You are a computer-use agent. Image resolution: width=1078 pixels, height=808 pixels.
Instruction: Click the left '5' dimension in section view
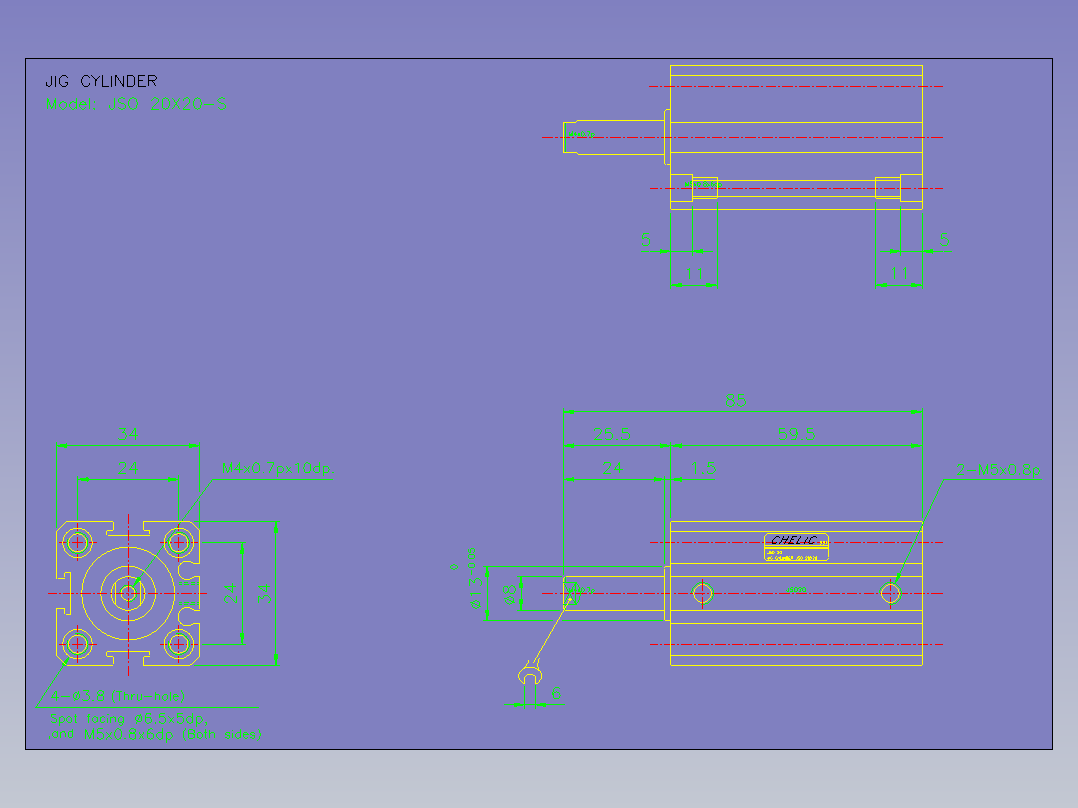(646, 239)
